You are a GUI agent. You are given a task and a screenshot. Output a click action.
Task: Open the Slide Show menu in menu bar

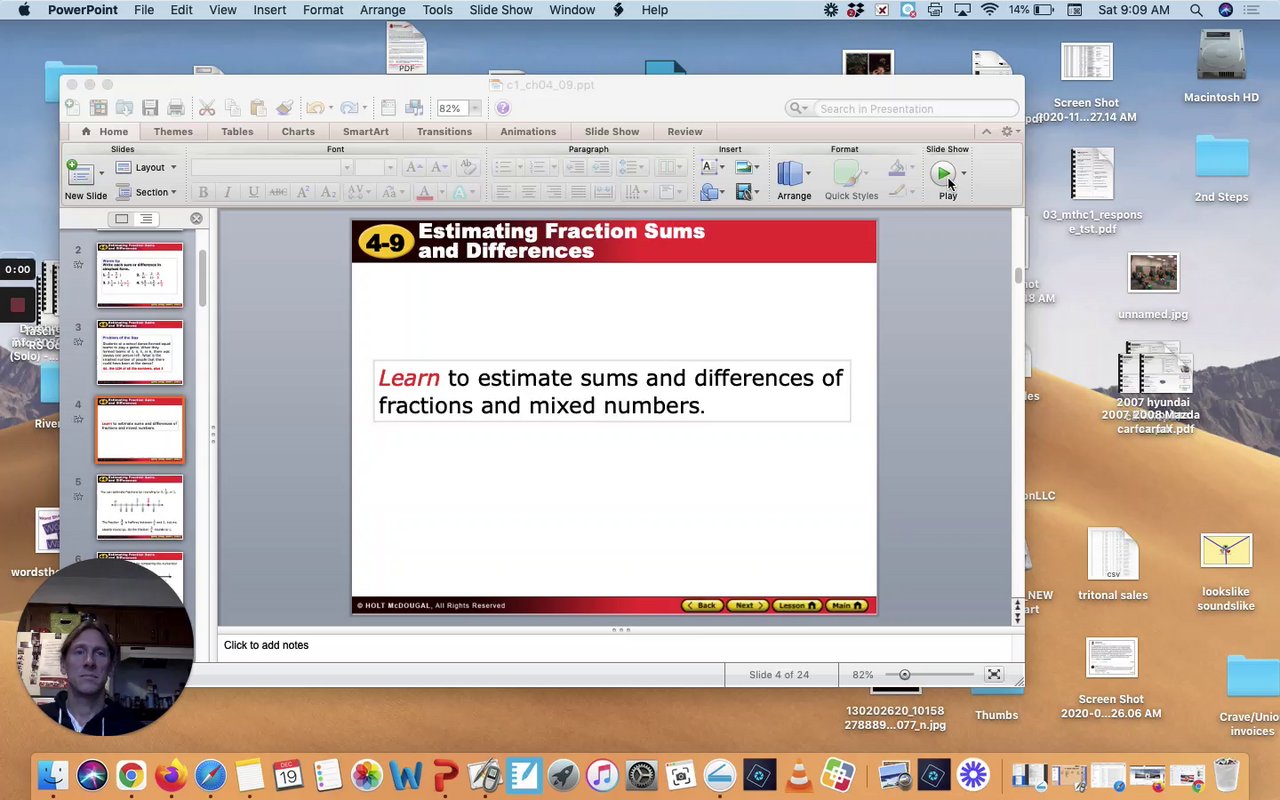point(501,10)
